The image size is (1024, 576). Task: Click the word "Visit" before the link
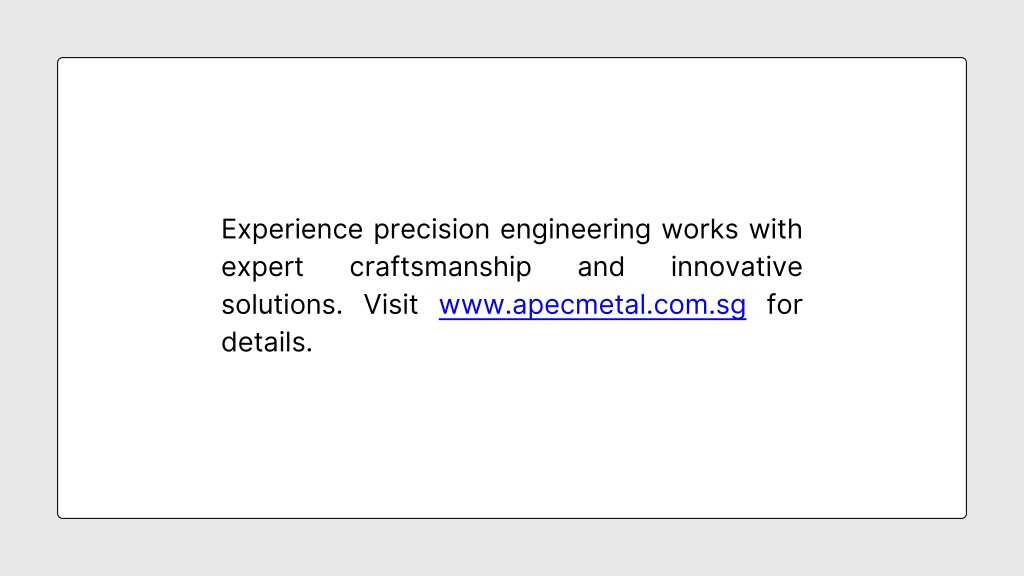click(x=391, y=305)
